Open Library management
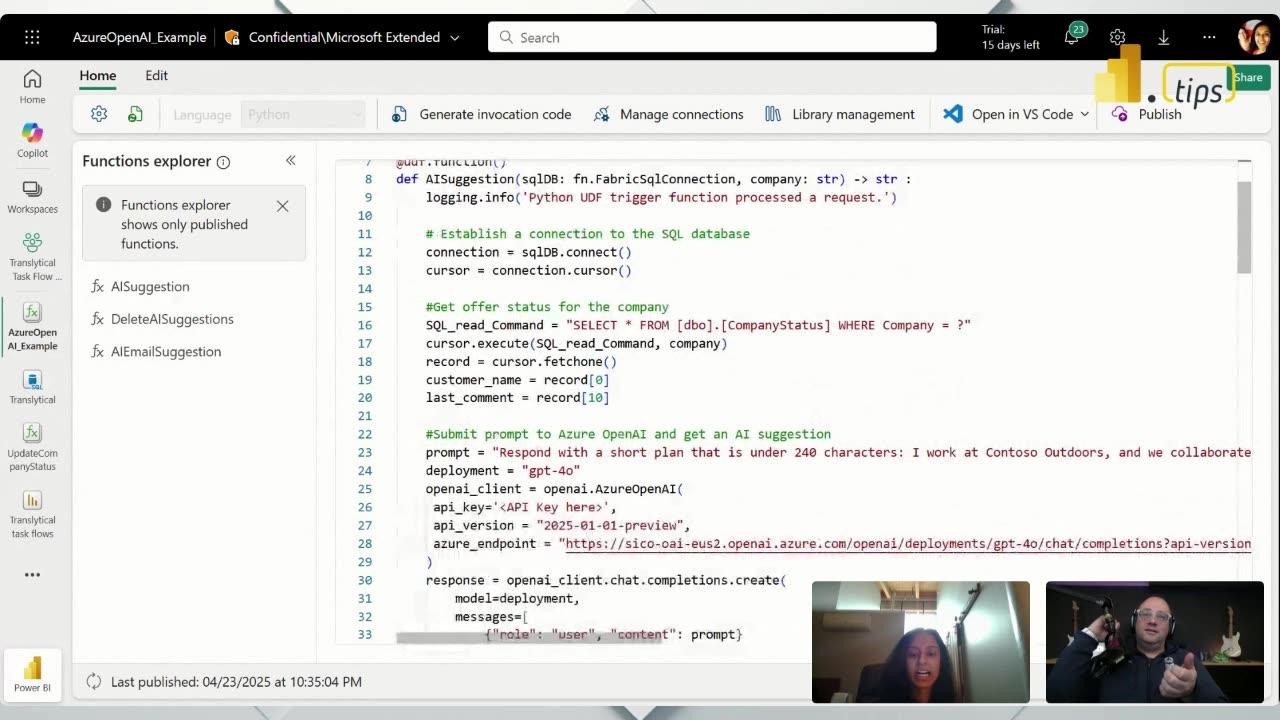This screenshot has height=720, width=1280. pyautogui.click(x=840, y=114)
